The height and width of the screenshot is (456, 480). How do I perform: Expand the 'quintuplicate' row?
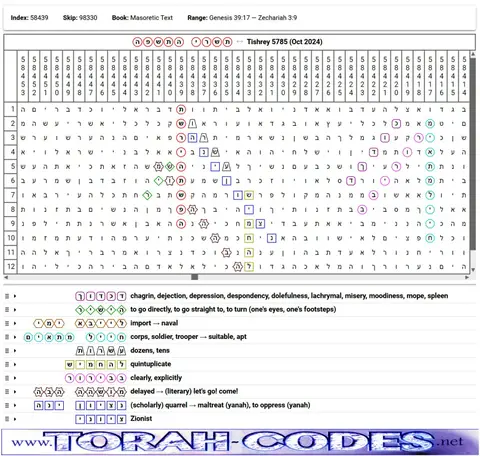(x=15, y=364)
